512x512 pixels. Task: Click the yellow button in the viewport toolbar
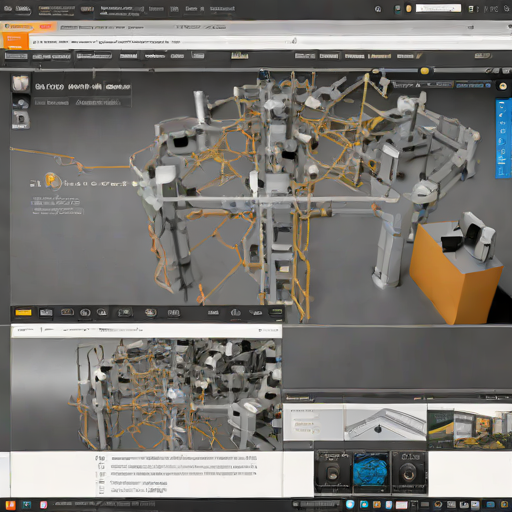tap(23, 312)
